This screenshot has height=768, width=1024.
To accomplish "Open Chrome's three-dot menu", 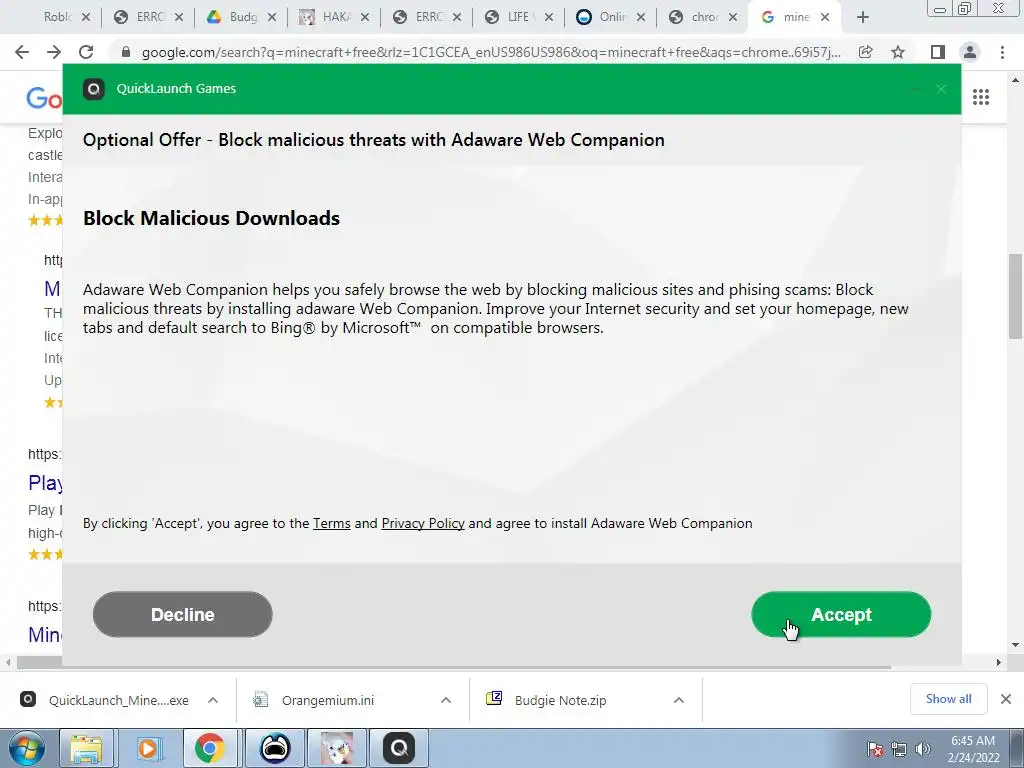I will click(x=1002, y=52).
